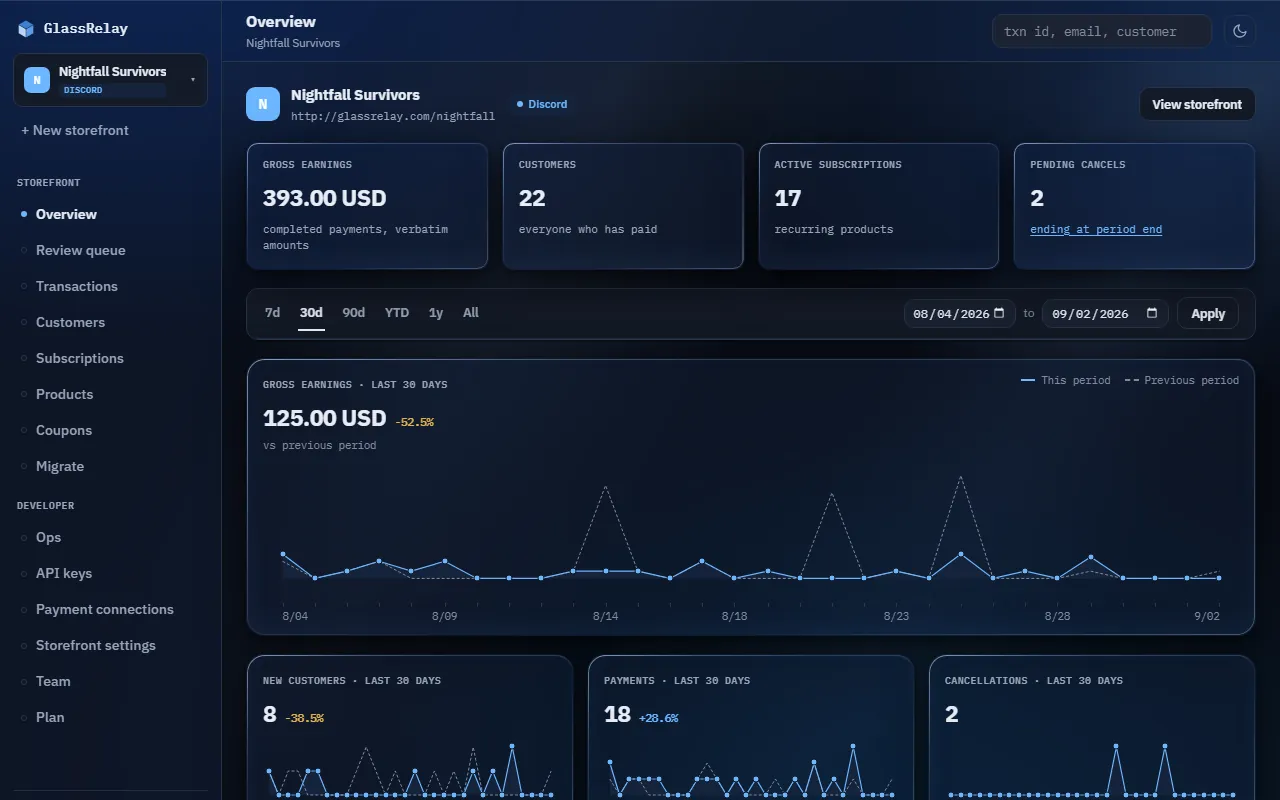The height and width of the screenshot is (800, 1280).
Task: Open the glassrelay.com/nightfall URL
Action: (x=393, y=116)
